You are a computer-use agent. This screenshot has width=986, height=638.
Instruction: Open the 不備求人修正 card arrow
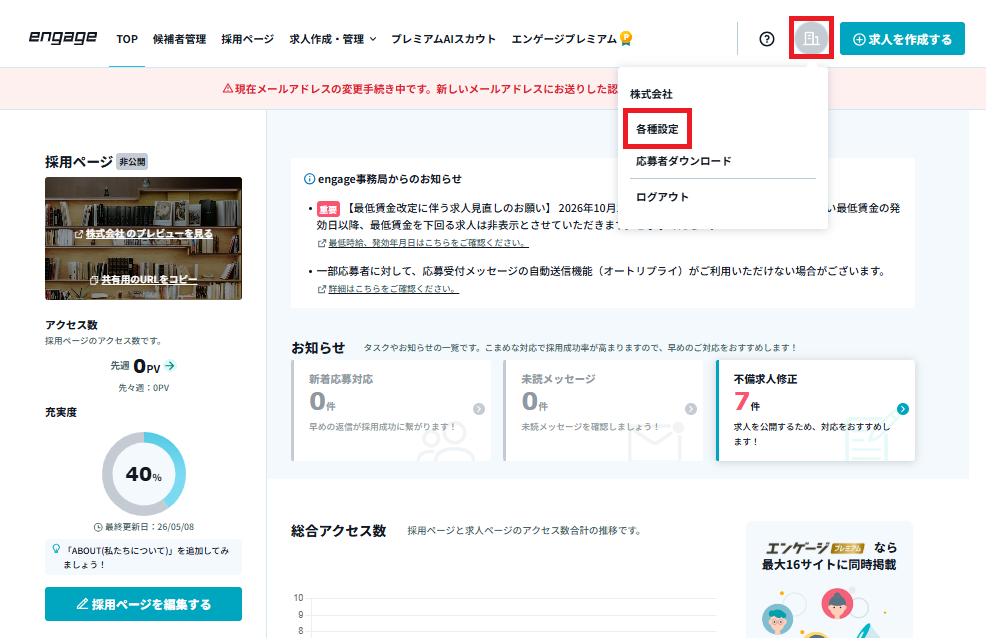(902, 409)
